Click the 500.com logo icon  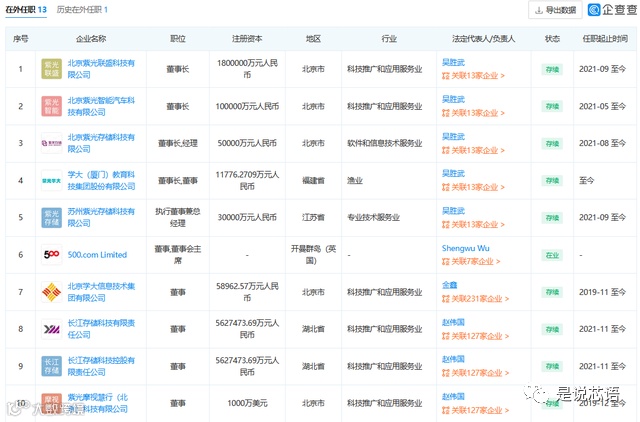click(x=51, y=255)
